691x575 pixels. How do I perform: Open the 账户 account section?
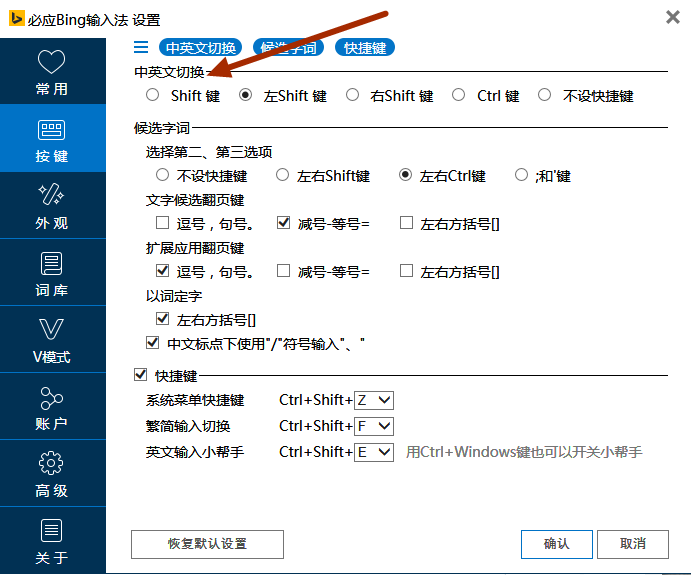pyautogui.click(x=52, y=407)
